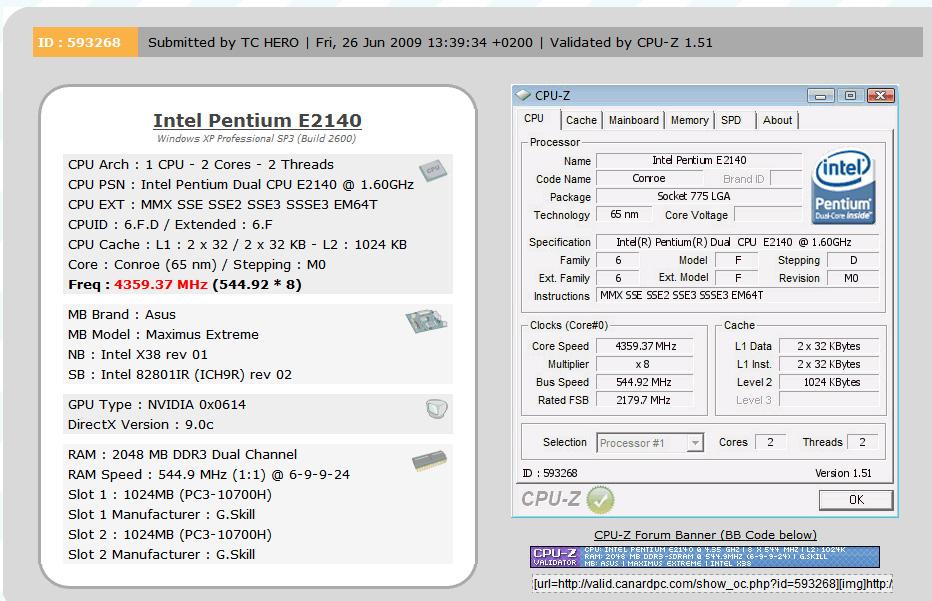Maximize the CPU-Z window
Viewport: 932px width, 601px height.
point(851,96)
